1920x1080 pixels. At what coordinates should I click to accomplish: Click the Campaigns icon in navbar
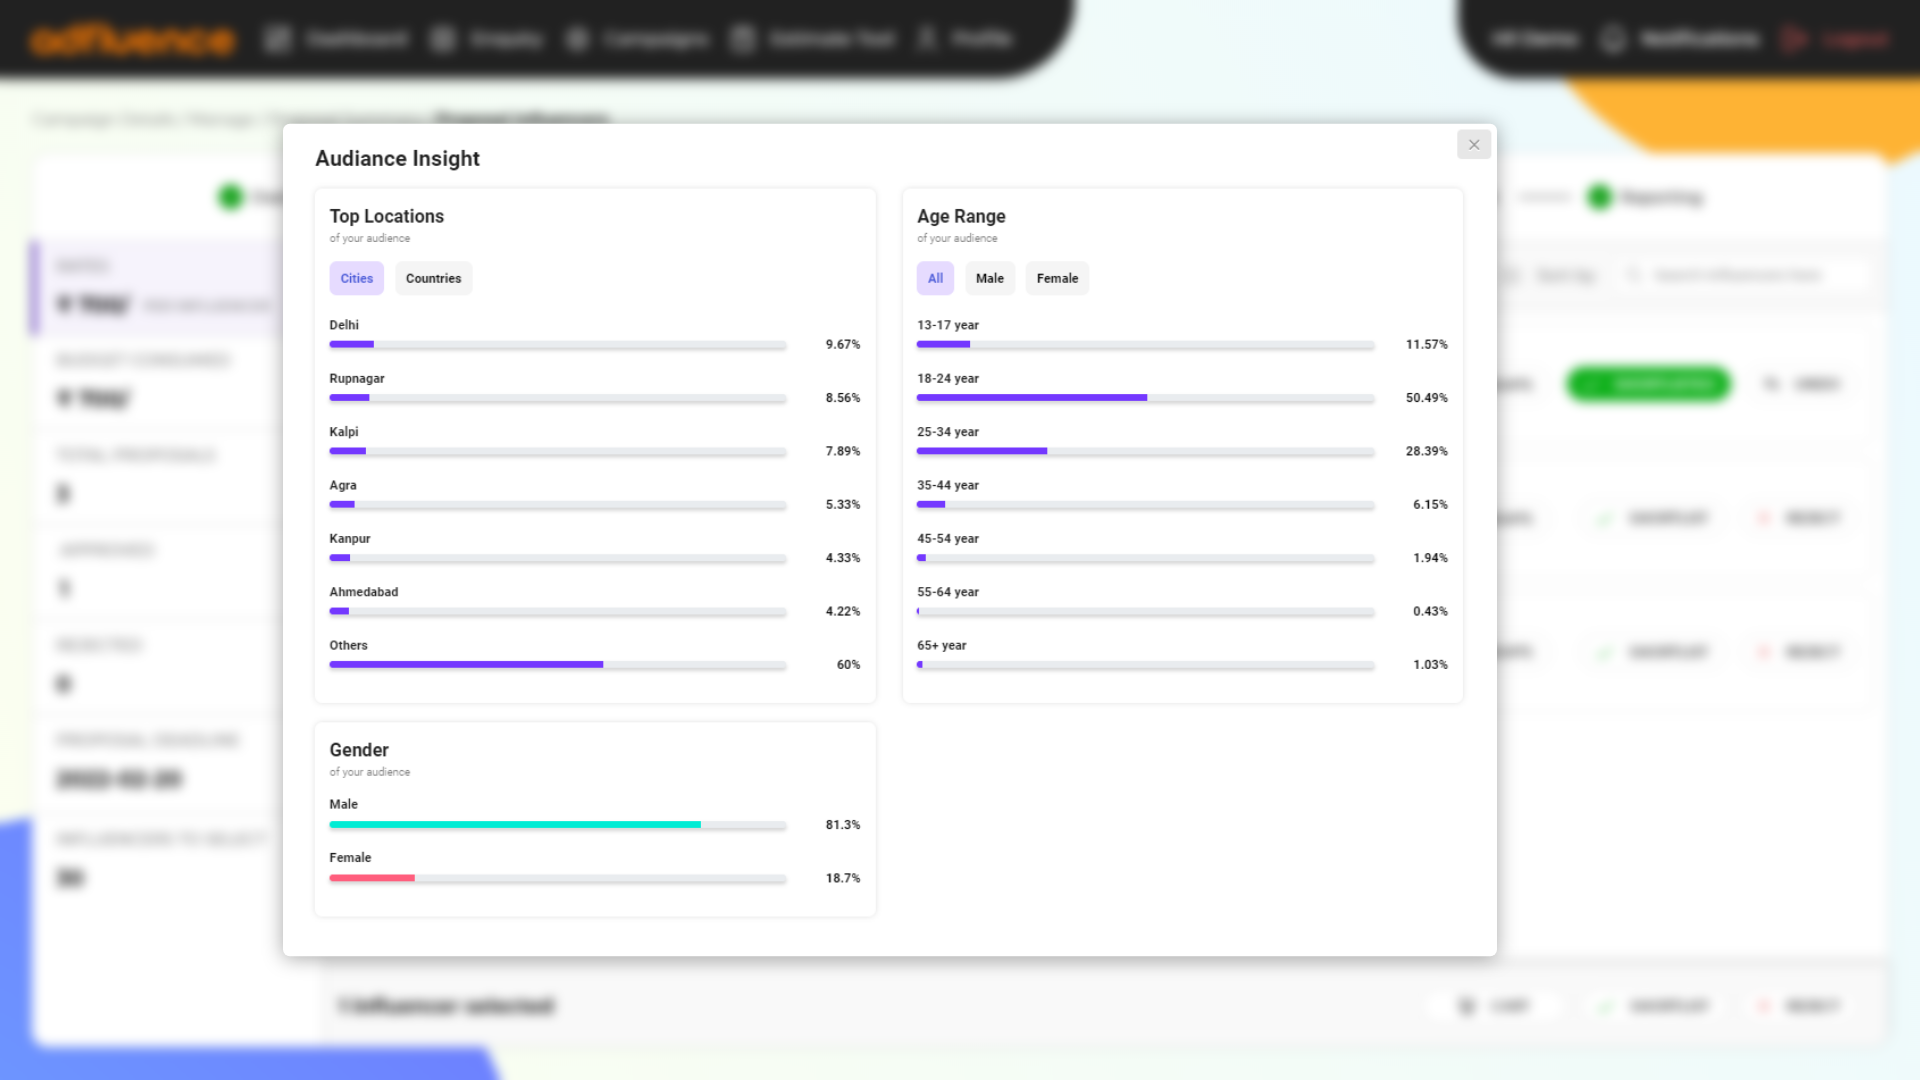pos(577,39)
